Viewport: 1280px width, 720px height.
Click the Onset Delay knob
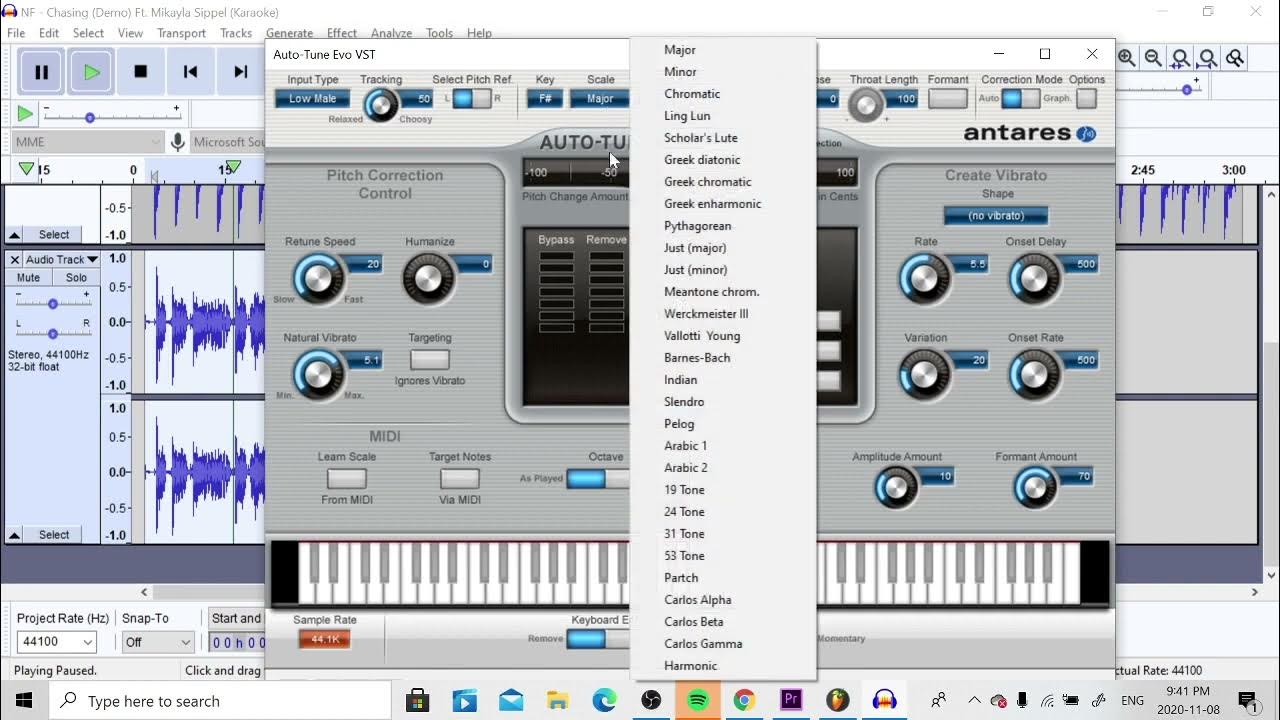pos(1035,279)
